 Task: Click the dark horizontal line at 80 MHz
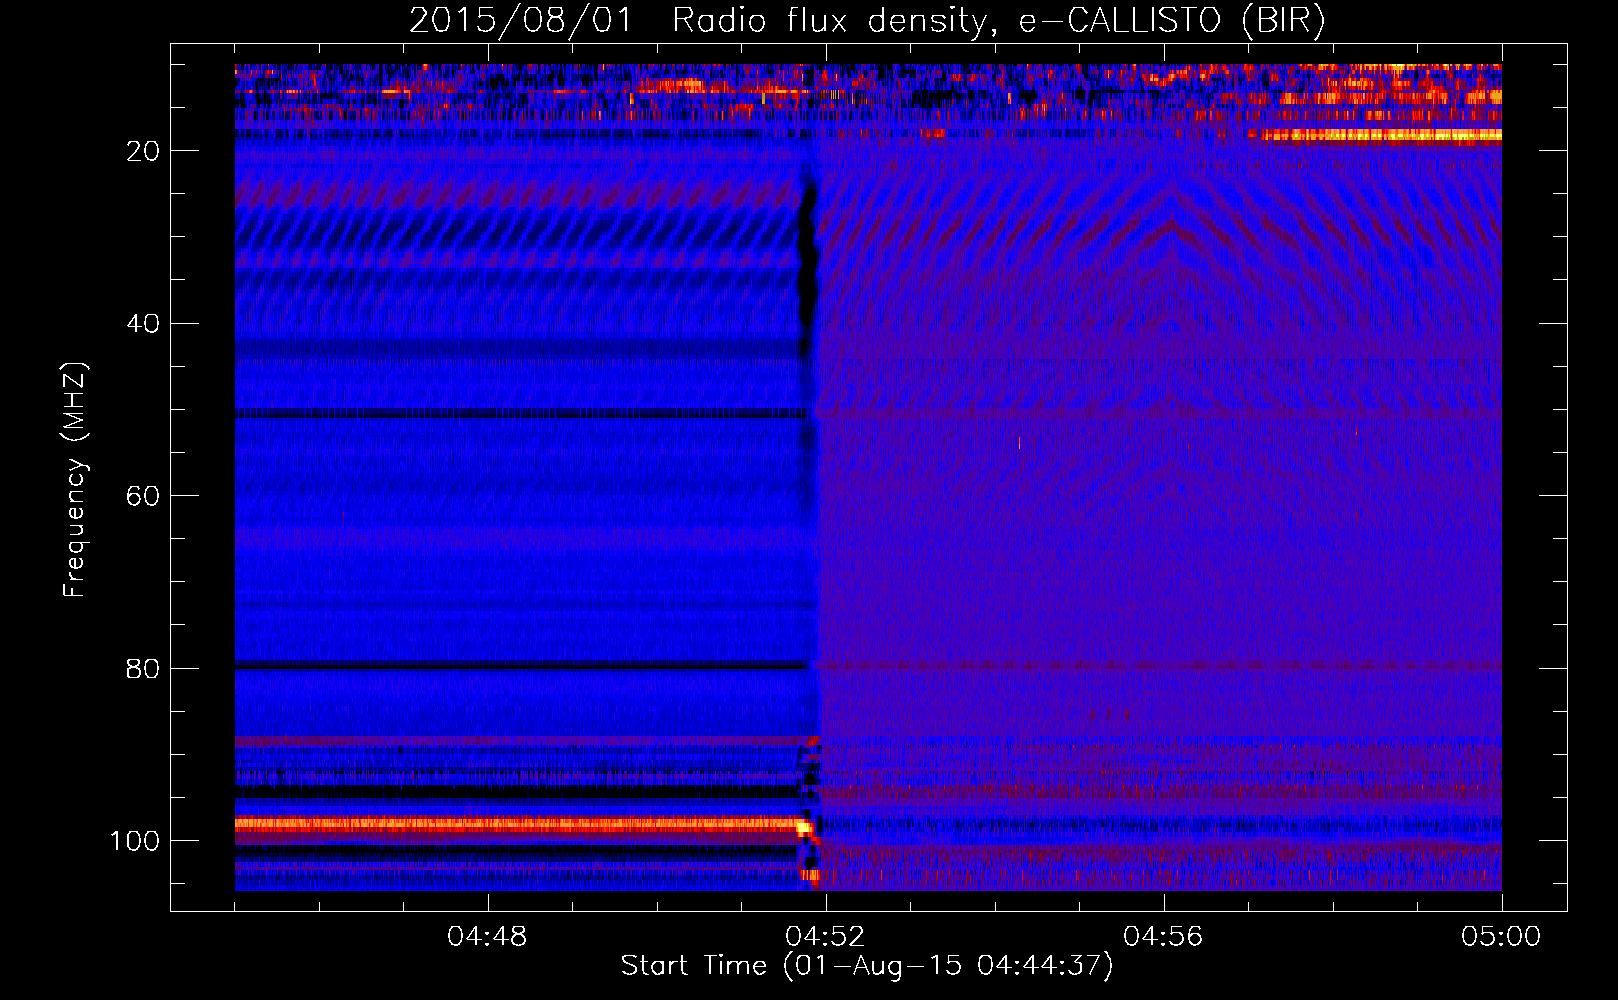click(520, 665)
